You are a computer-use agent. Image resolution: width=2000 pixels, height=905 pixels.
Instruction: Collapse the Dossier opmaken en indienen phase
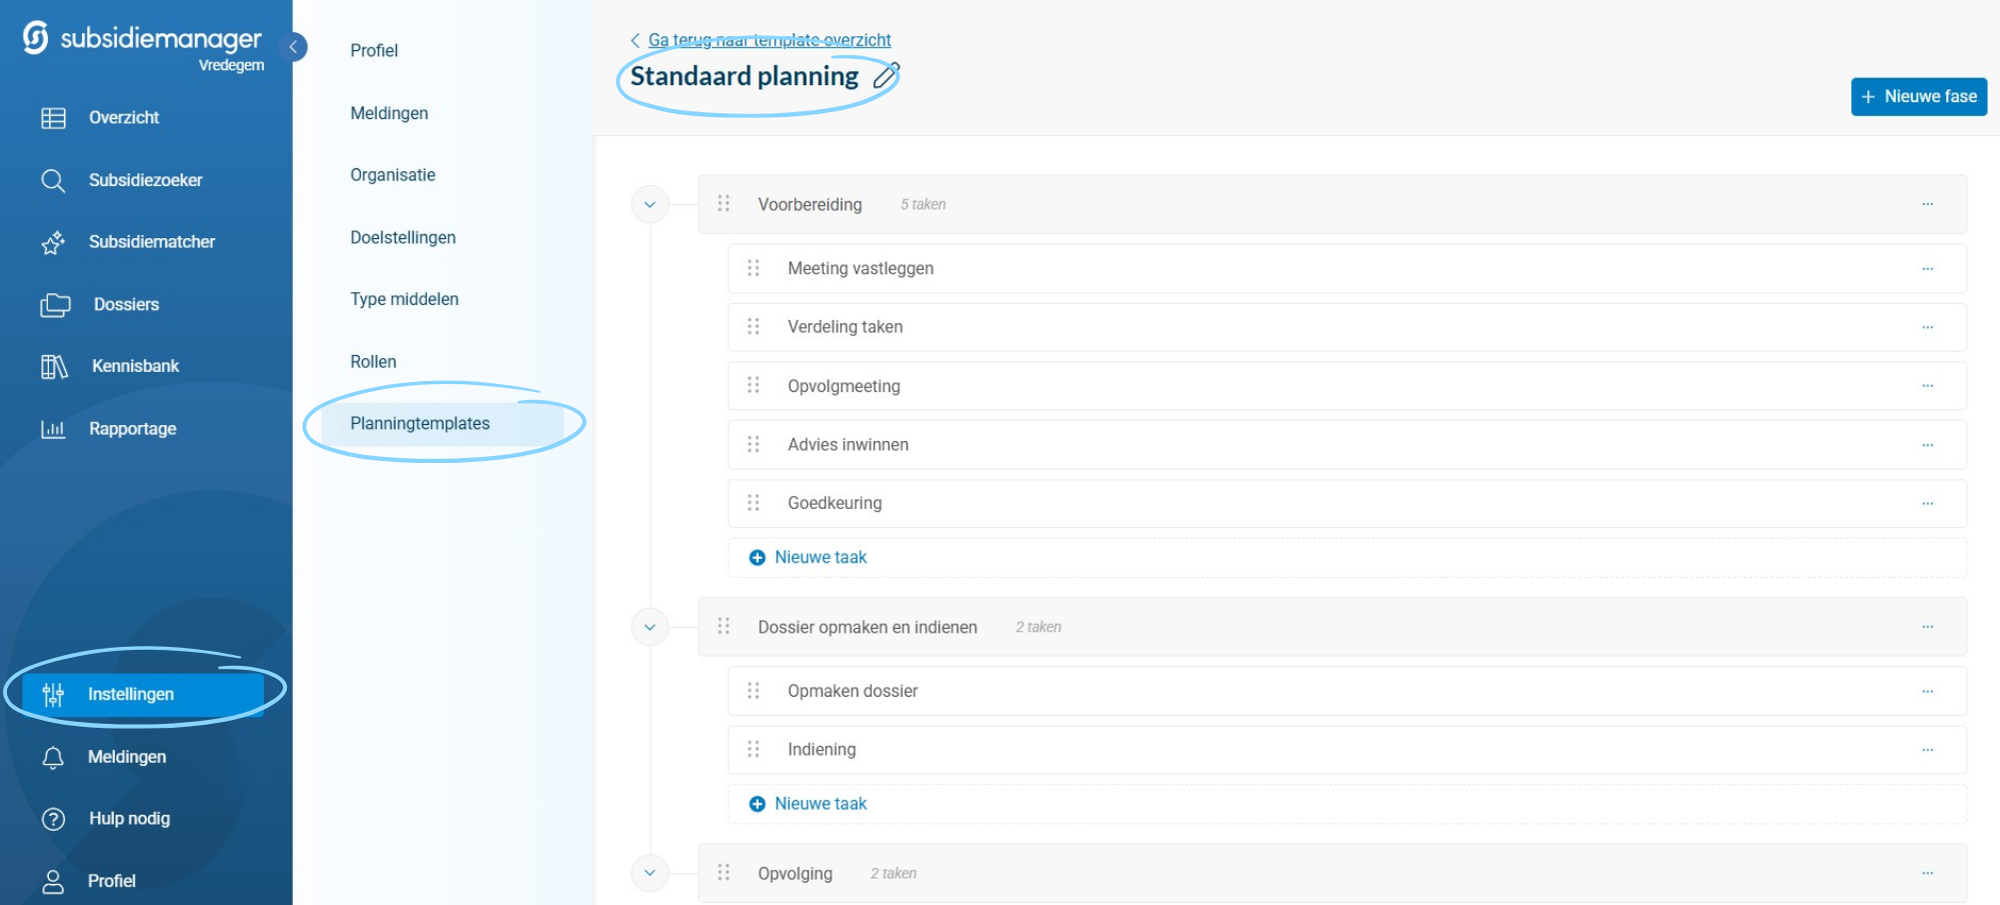point(650,626)
